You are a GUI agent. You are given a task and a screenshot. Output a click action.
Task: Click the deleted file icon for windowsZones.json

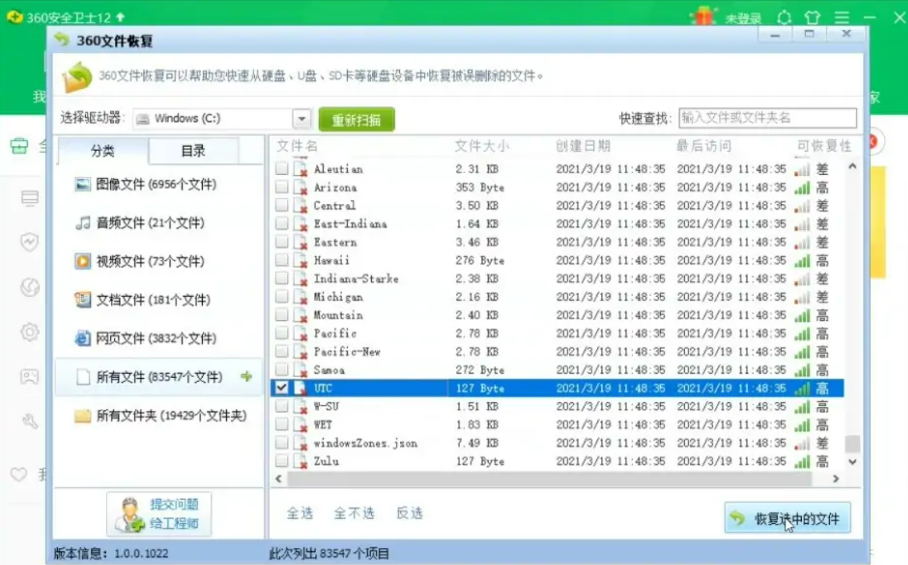pos(301,443)
